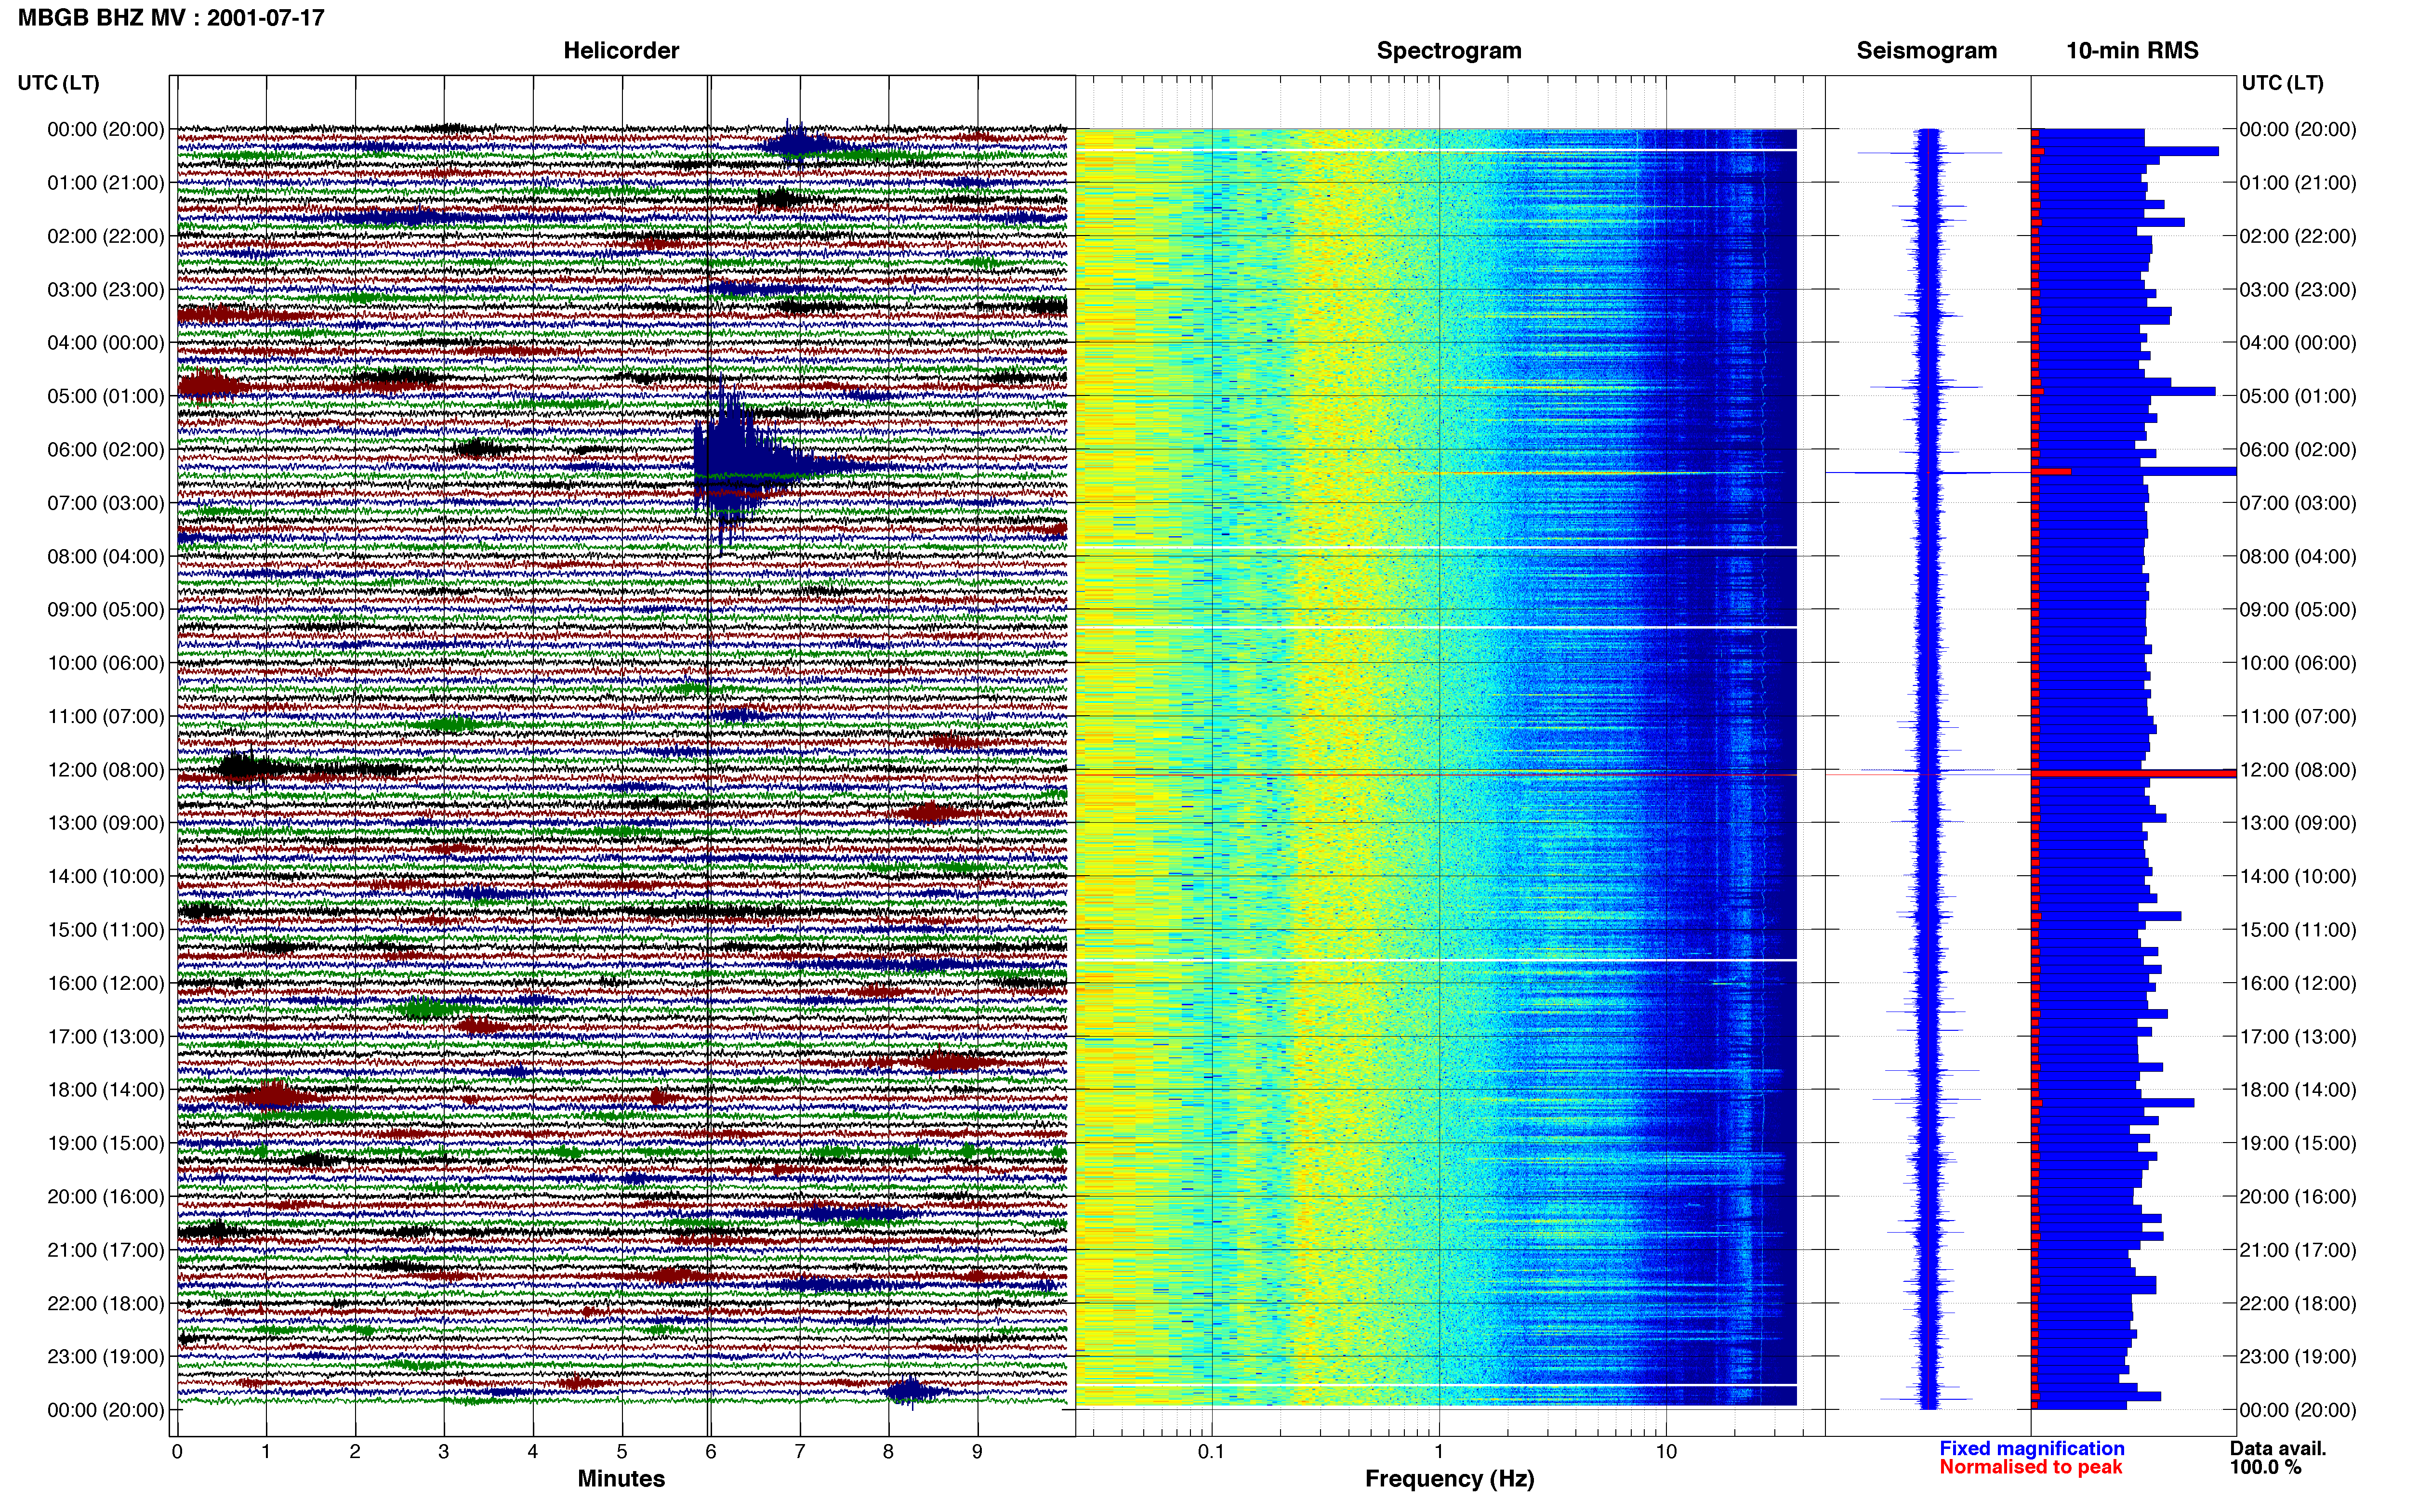2418x1512 pixels.
Task: Click left time label '03:00 (23:00)'
Action: point(106,289)
